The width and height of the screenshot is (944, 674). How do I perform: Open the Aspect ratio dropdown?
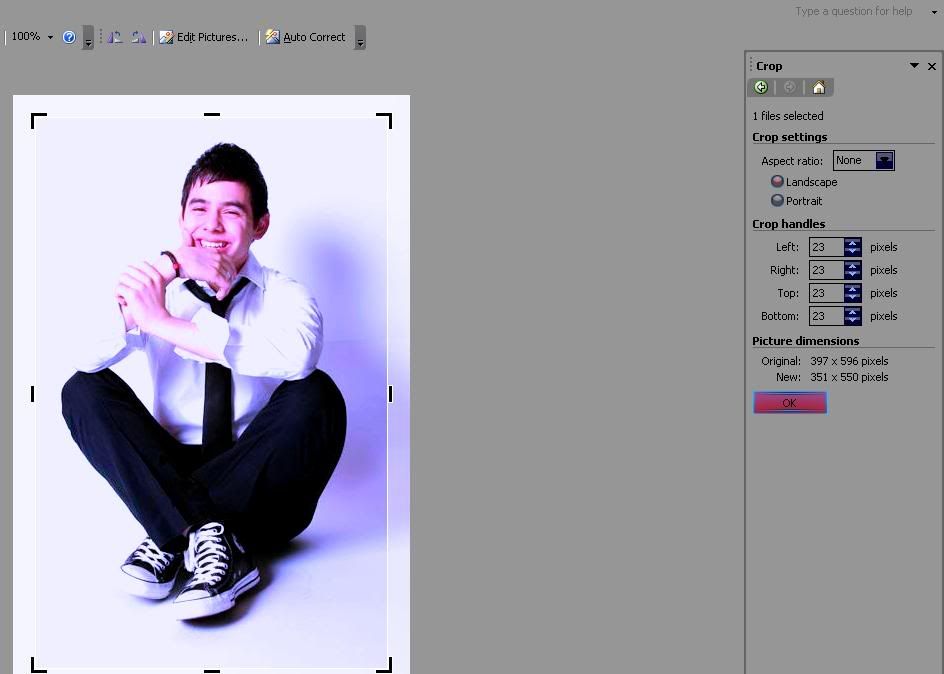[884, 161]
